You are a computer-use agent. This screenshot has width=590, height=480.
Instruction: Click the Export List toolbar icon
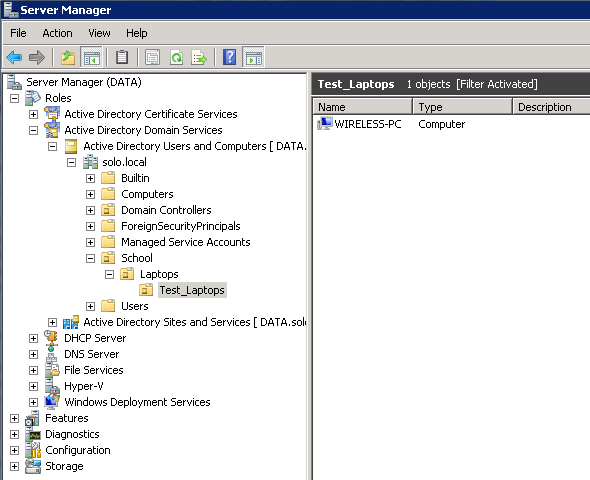tap(199, 58)
